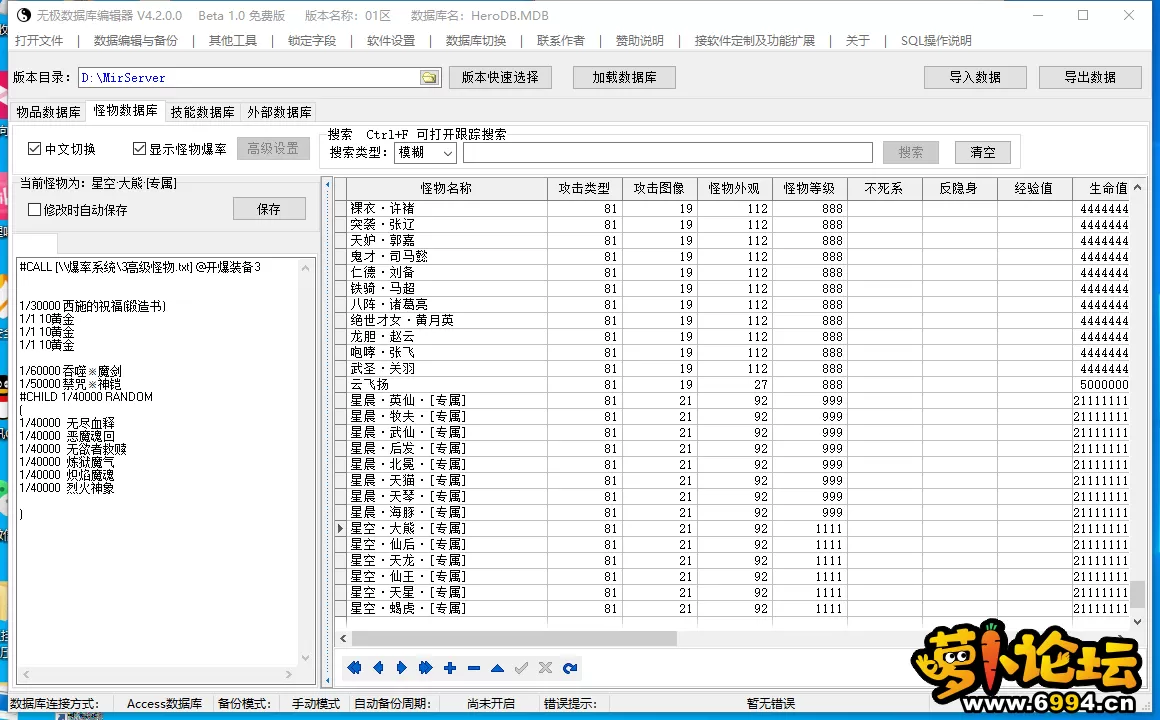The image size is (1160, 720).
Task: Open the 数据编辑与备份 menu
Action: coord(136,41)
